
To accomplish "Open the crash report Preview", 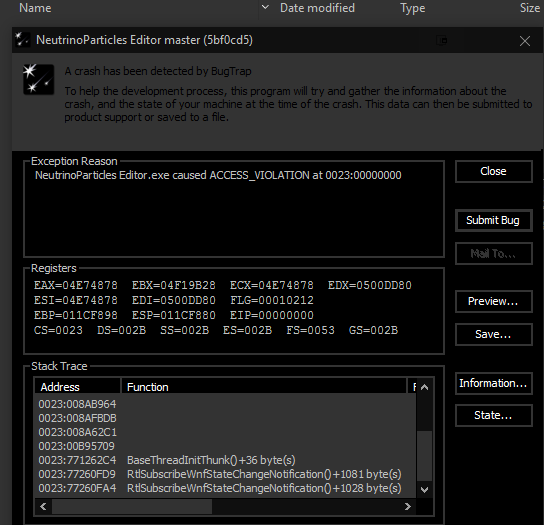I will click(x=493, y=301).
